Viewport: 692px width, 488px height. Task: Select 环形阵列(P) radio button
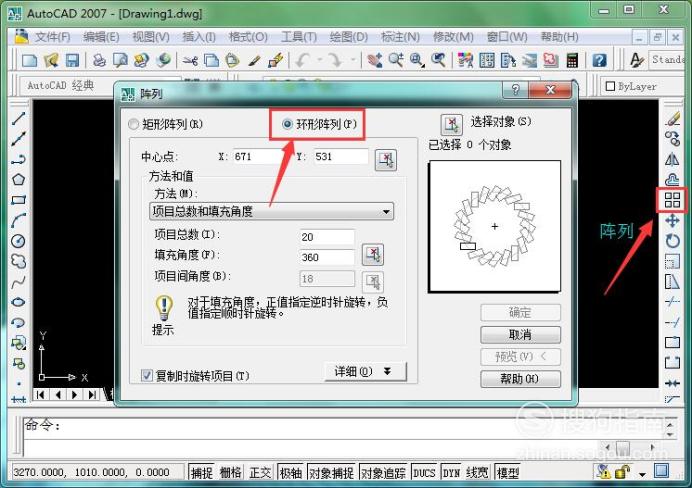click(319, 124)
